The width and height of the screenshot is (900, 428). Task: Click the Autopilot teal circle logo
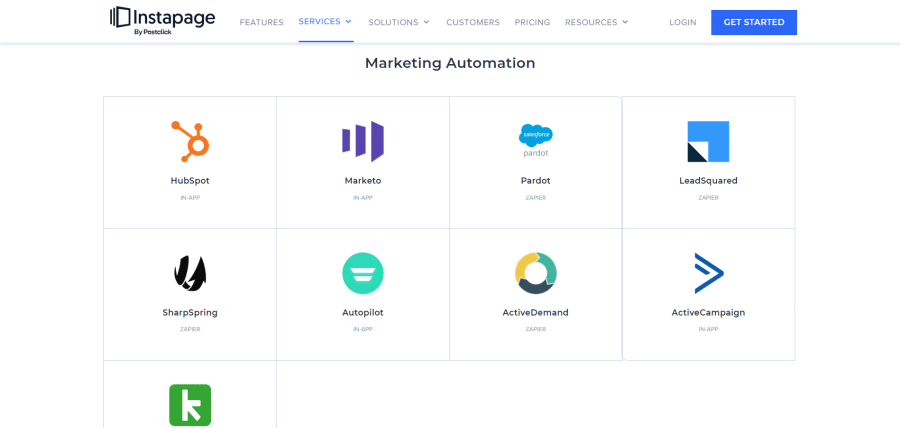(x=363, y=273)
